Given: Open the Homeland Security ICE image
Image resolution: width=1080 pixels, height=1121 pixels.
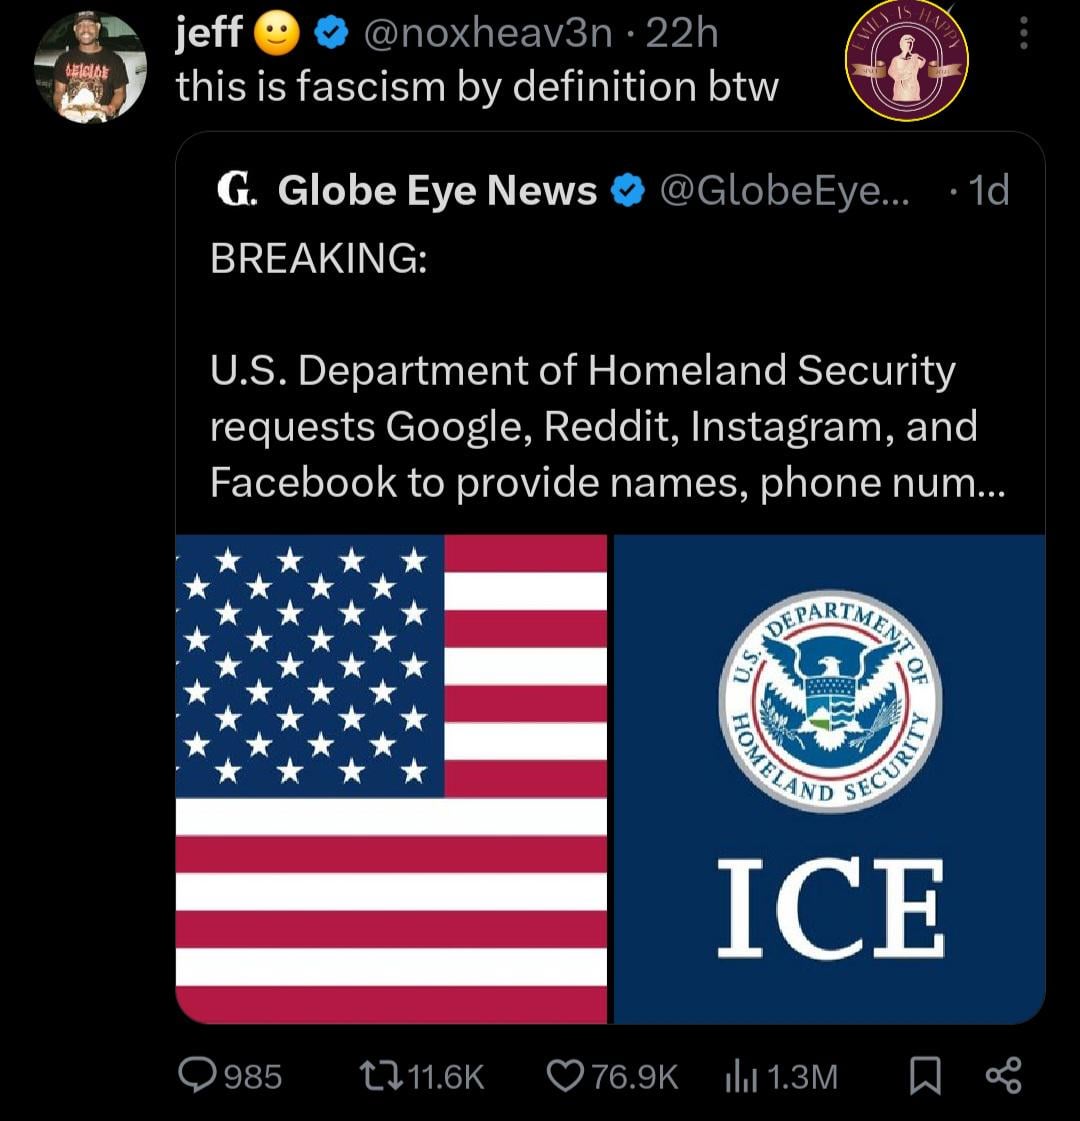Looking at the screenshot, I should [x=829, y=778].
